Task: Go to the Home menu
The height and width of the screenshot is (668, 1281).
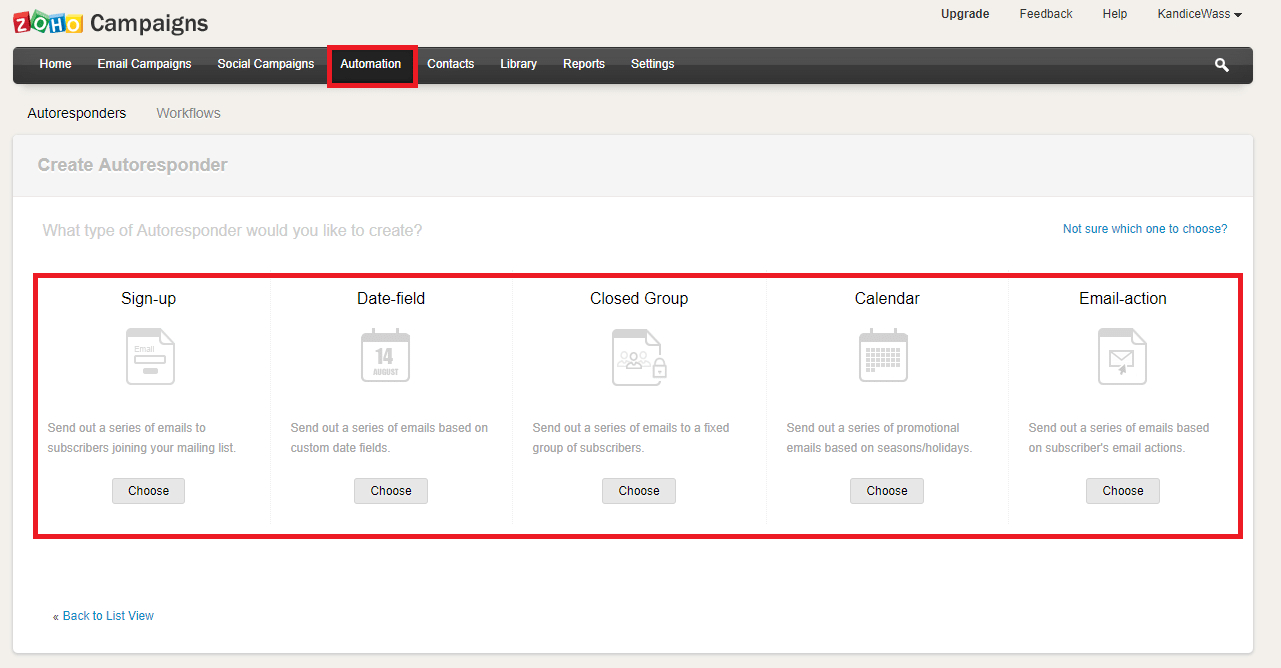Action: click(55, 64)
